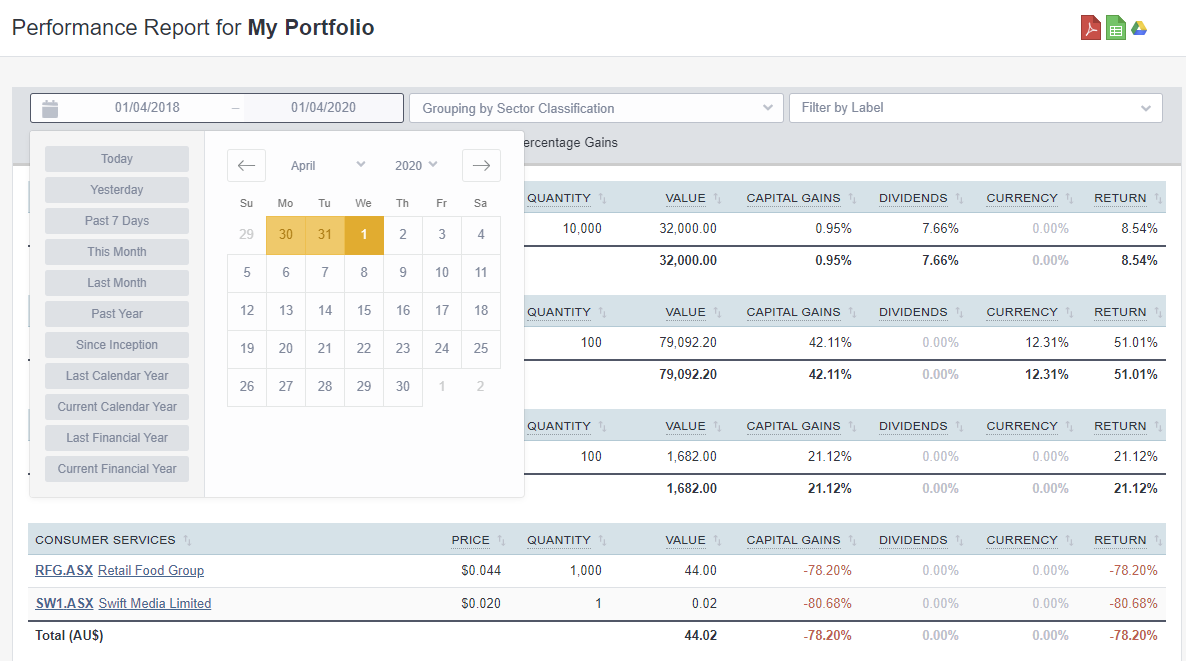Export the performance report as PDF
The height and width of the screenshot is (661, 1186).
click(x=1089, y=27)
